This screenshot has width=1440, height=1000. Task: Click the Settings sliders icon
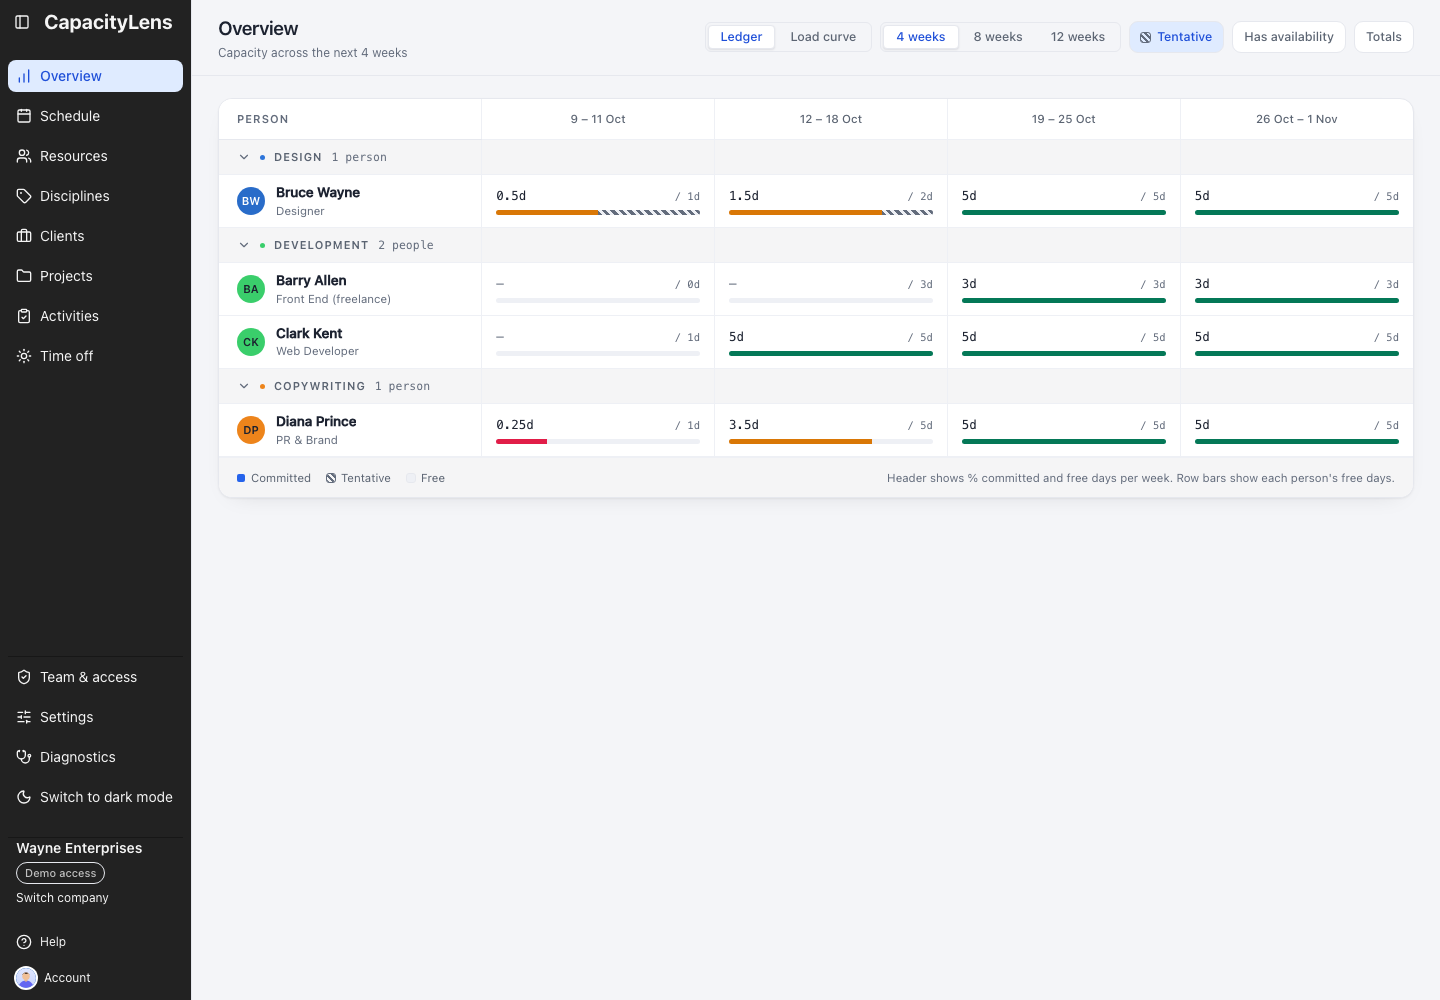[x=24, y=717]
